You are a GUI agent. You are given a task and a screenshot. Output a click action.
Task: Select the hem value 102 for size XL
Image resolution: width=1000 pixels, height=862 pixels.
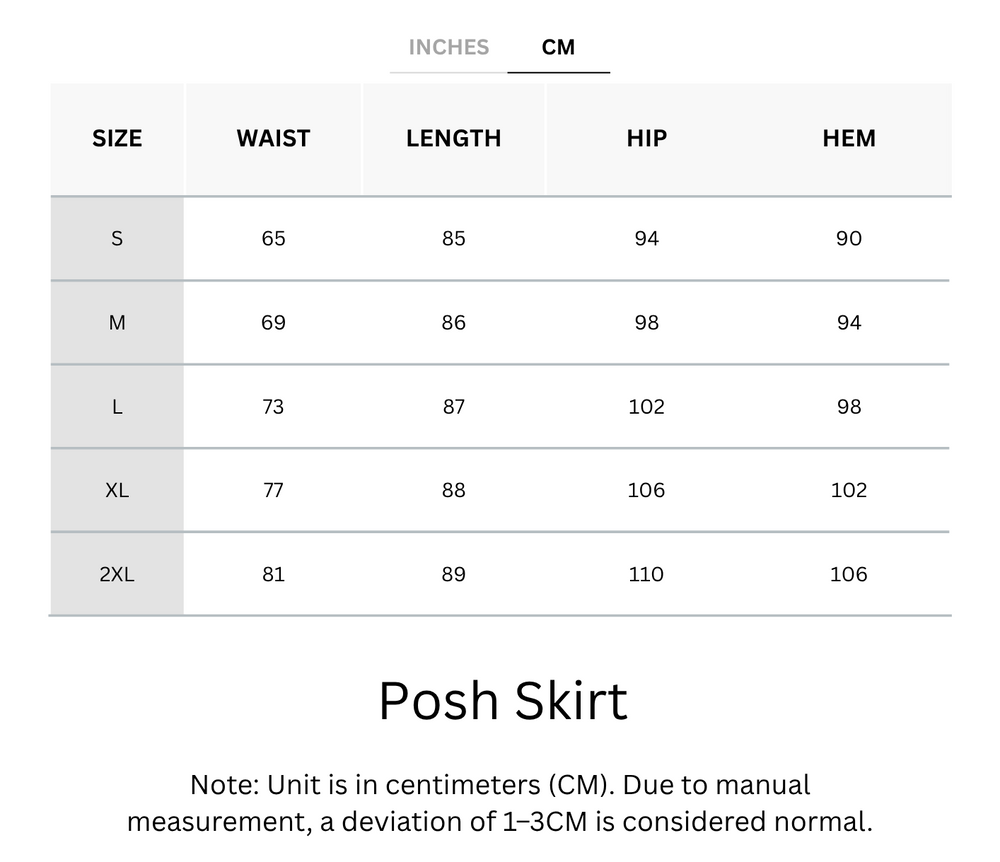848,491
